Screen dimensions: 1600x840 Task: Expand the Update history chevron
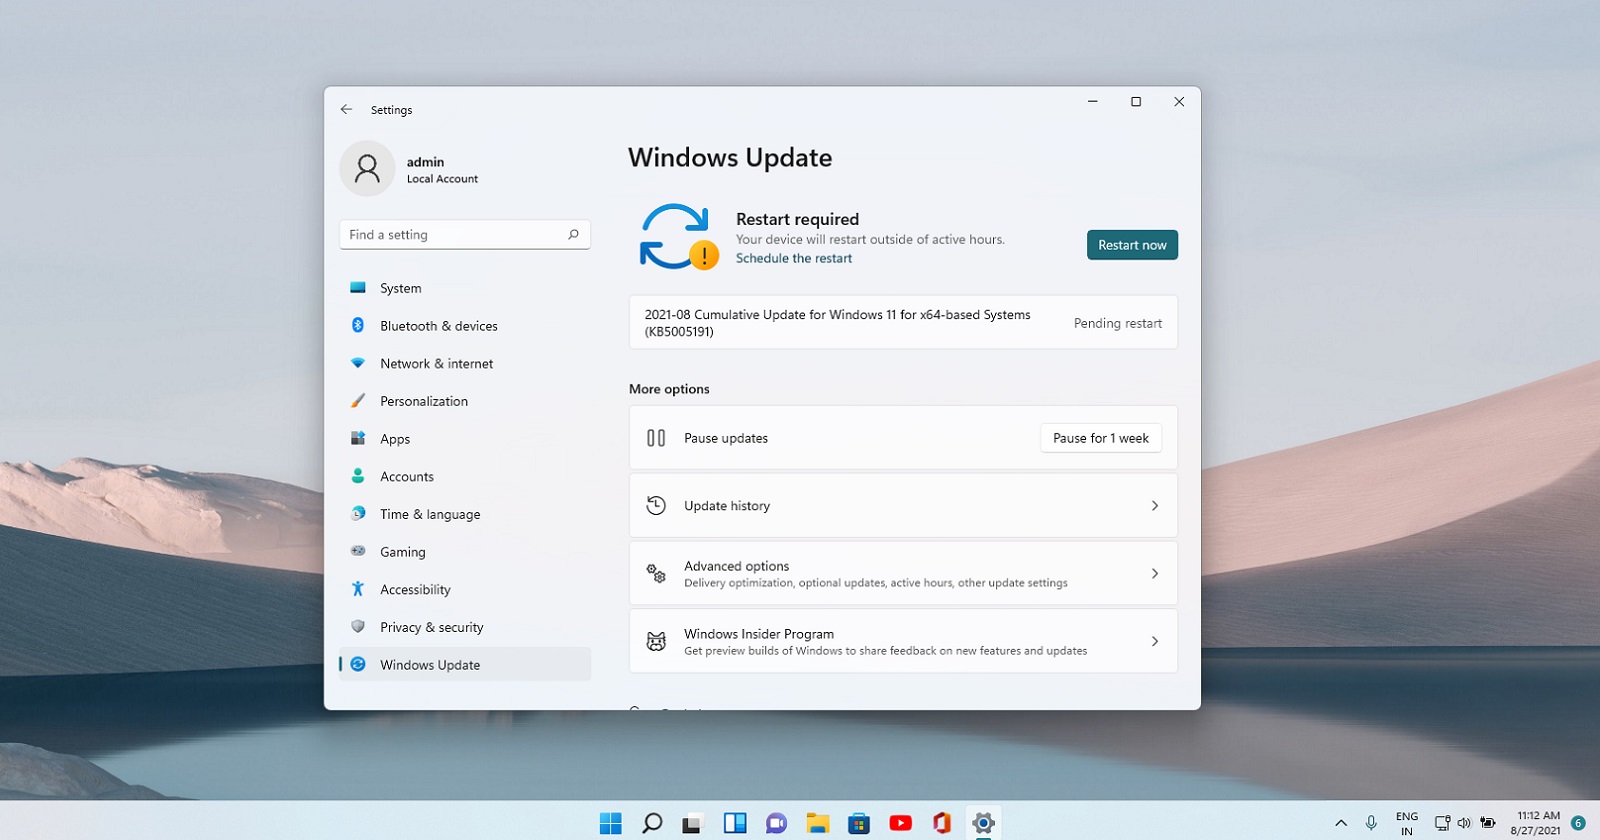point(1155,506)
